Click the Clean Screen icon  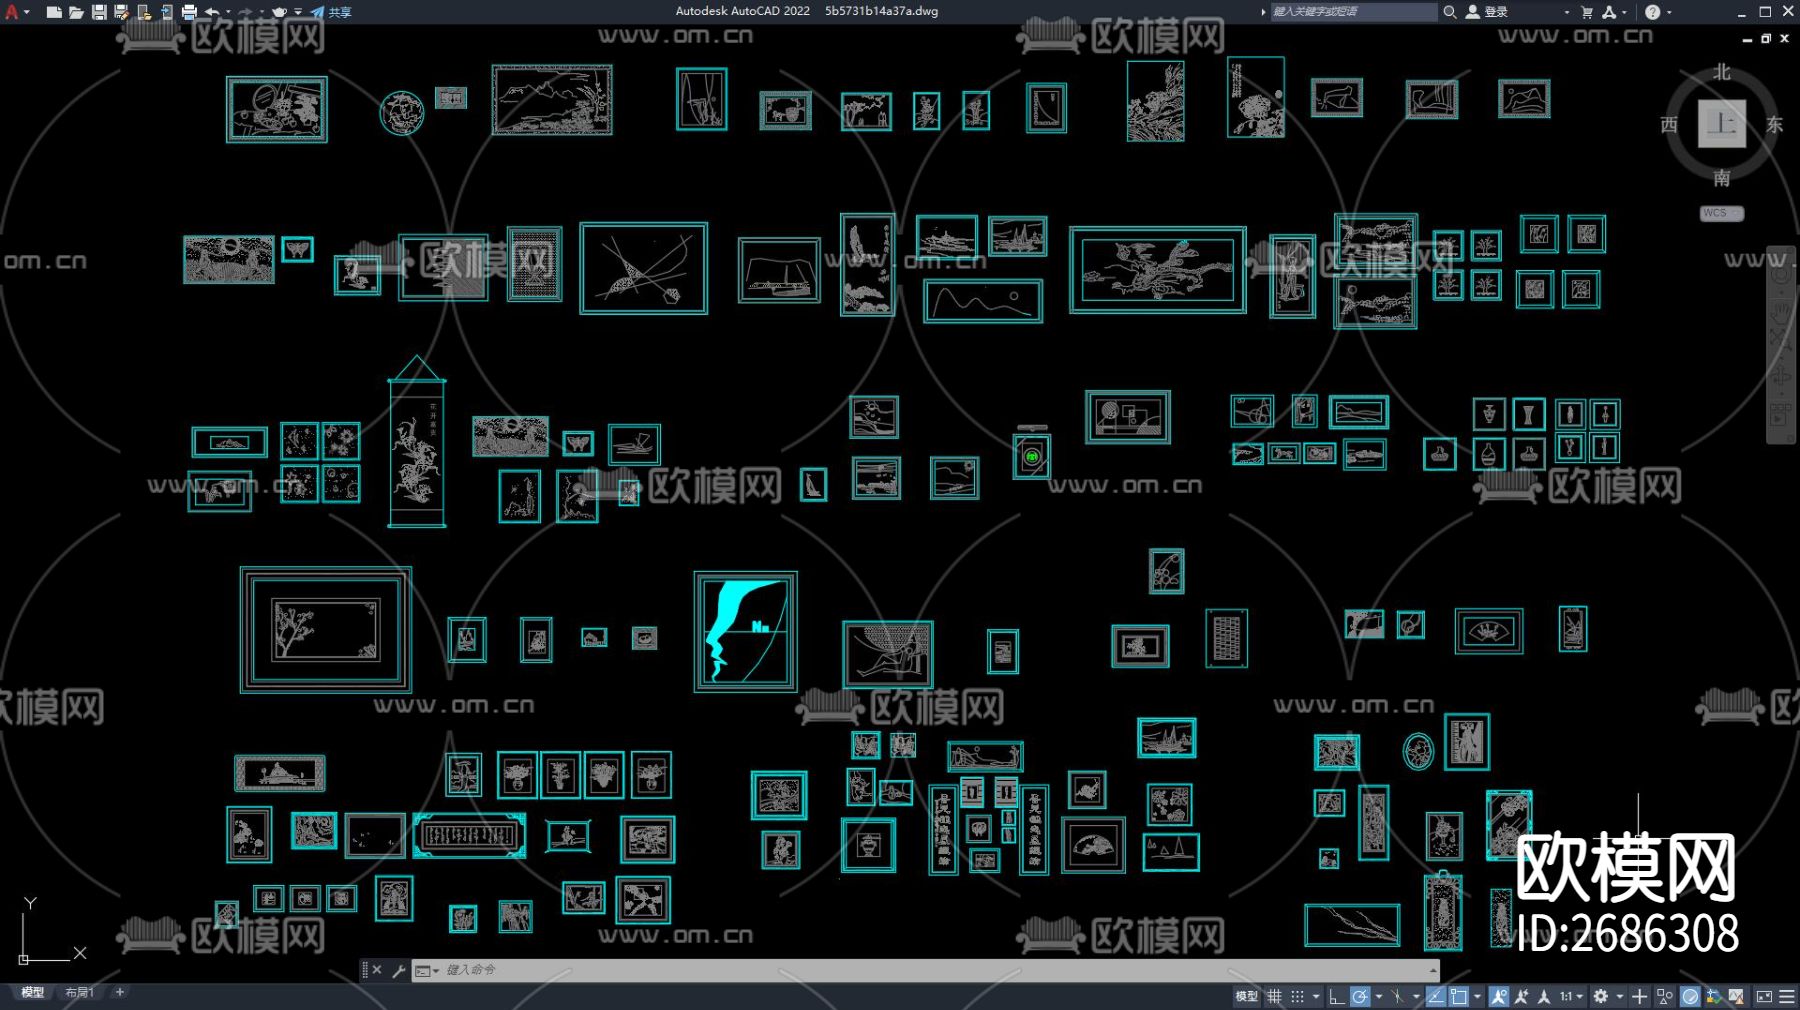click(x=1764, y=996)
